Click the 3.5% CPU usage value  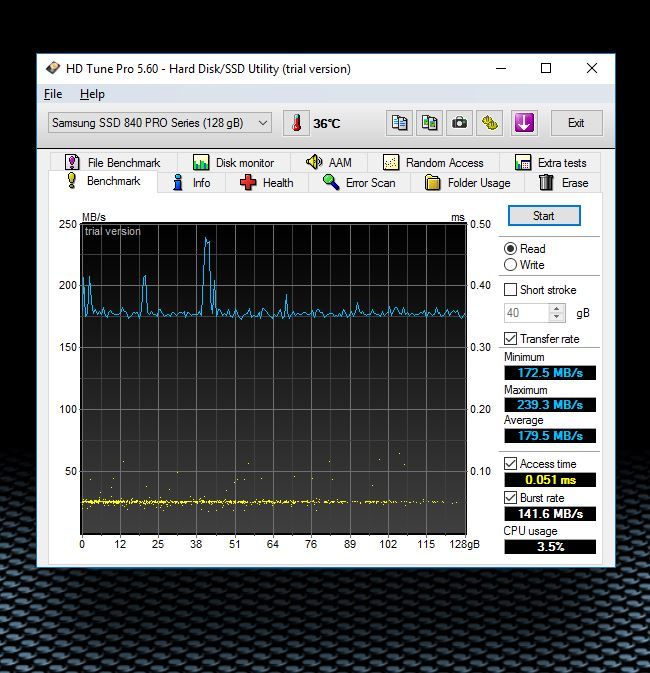(550, 547)
